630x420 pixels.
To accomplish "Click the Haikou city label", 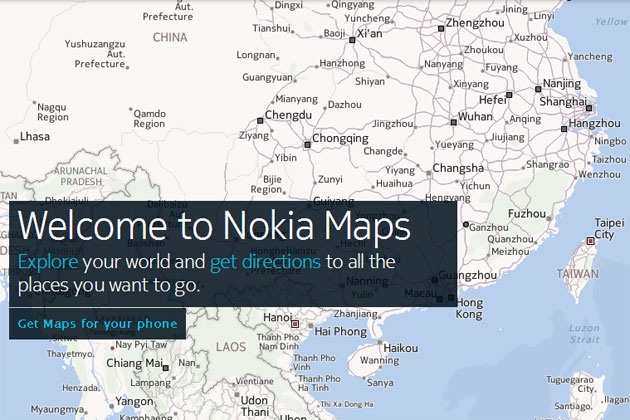I will [401, 348].
